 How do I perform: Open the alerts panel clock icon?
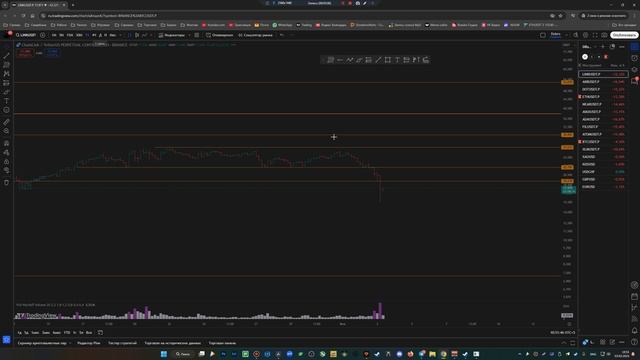635,58
